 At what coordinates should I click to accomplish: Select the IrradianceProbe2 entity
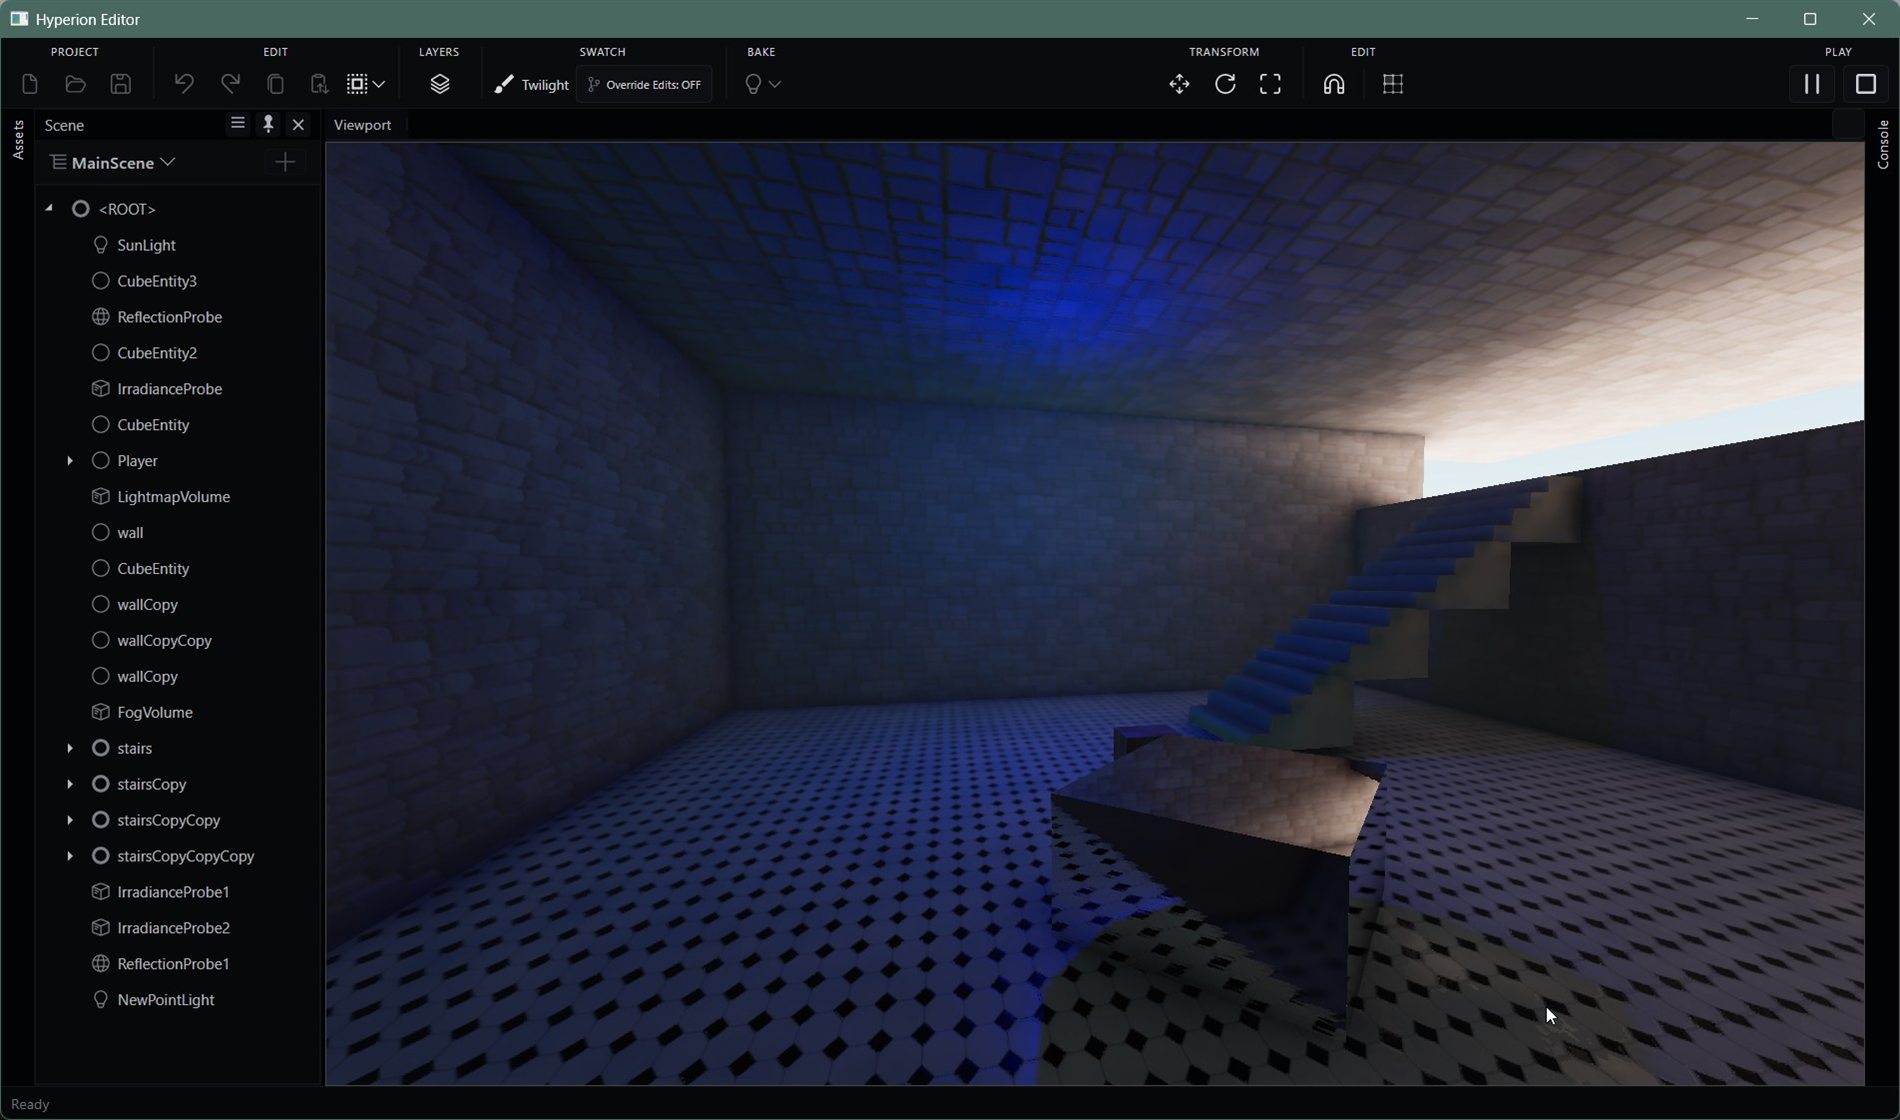click(x=173, y=928)
